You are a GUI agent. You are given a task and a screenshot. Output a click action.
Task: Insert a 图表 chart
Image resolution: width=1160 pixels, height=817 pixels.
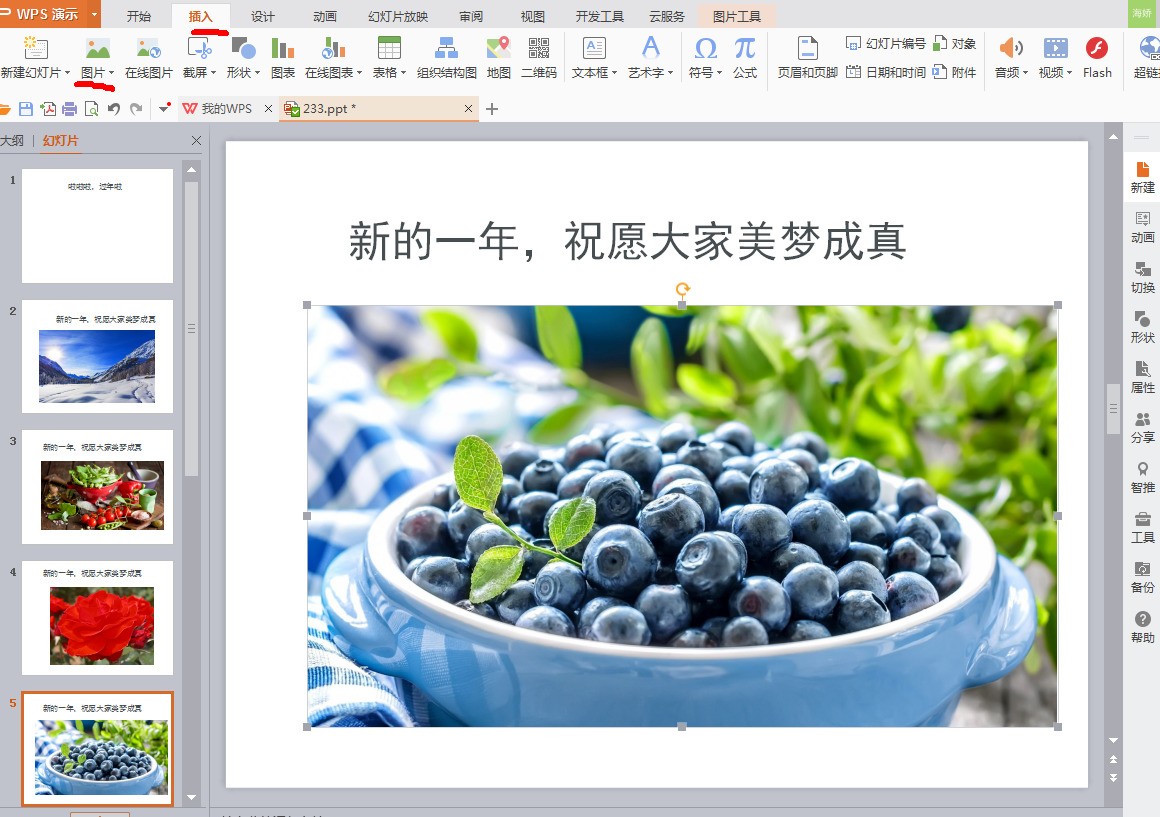tap(283, 57)
